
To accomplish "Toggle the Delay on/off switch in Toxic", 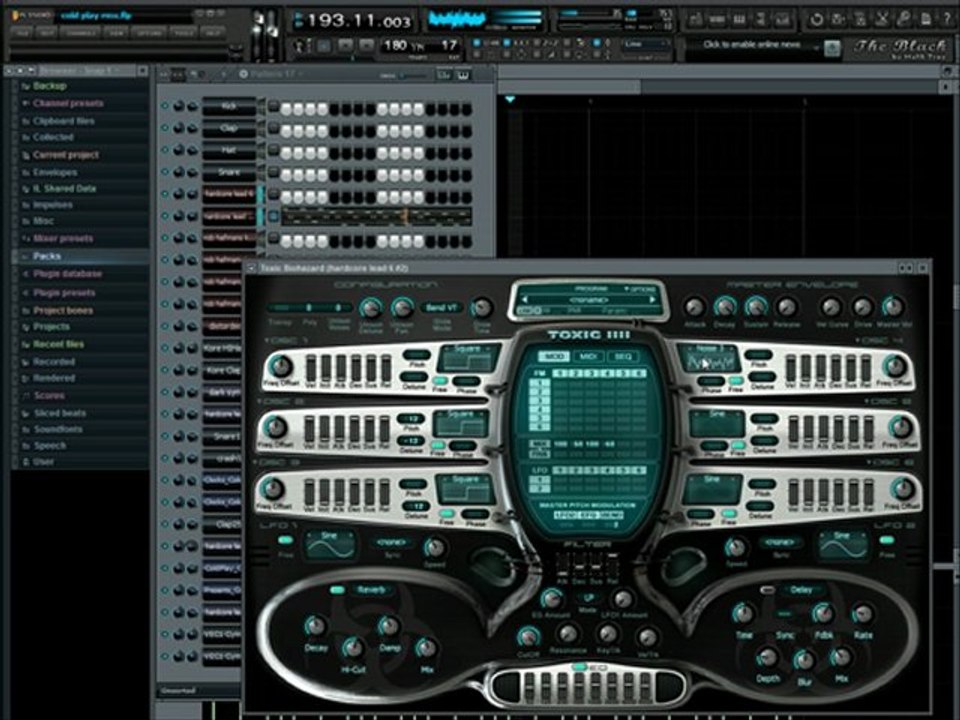I will click(767, 590).
